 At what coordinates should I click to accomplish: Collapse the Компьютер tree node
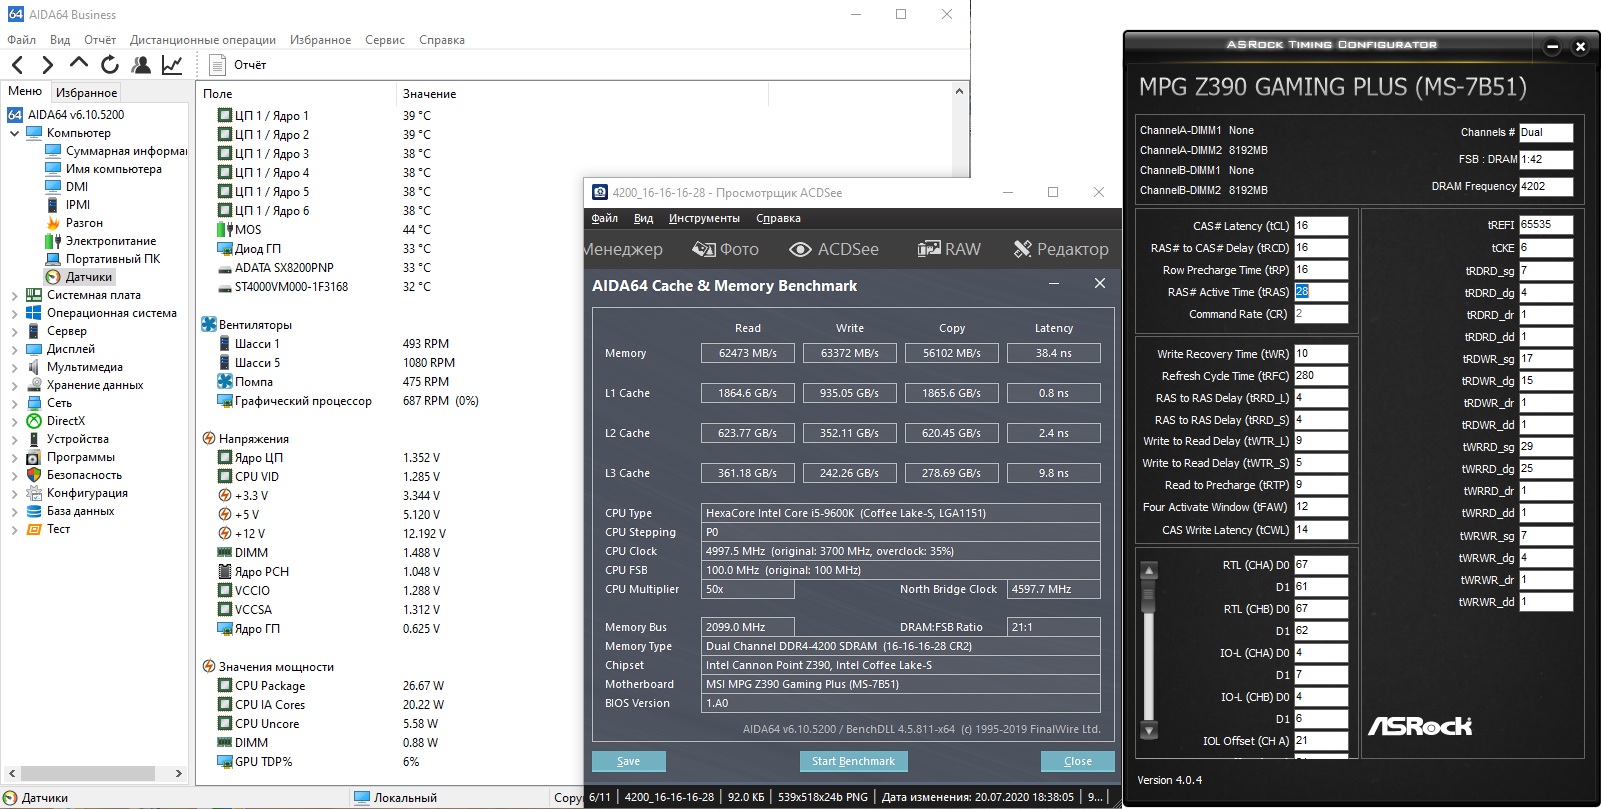click(14, 133)
